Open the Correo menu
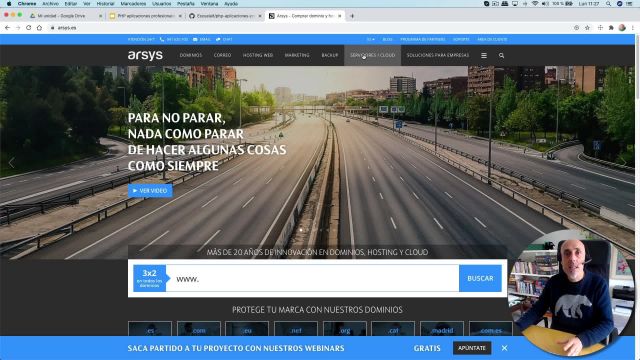This screenshot has height=360, width=640. point(222,55)
